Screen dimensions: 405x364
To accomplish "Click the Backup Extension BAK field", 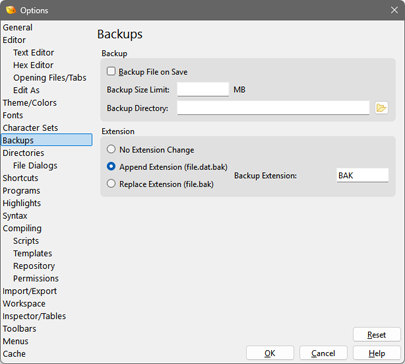I will click(x=362, y=175).
